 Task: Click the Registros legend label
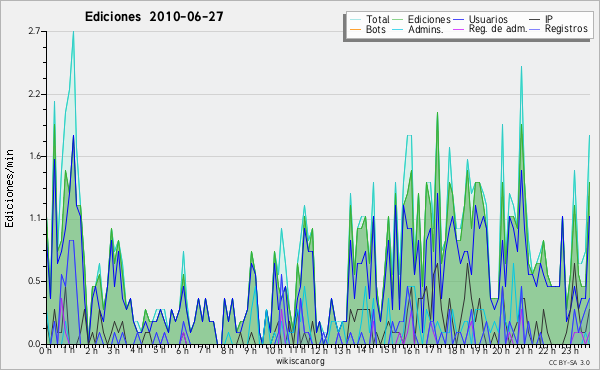point(566,29)
